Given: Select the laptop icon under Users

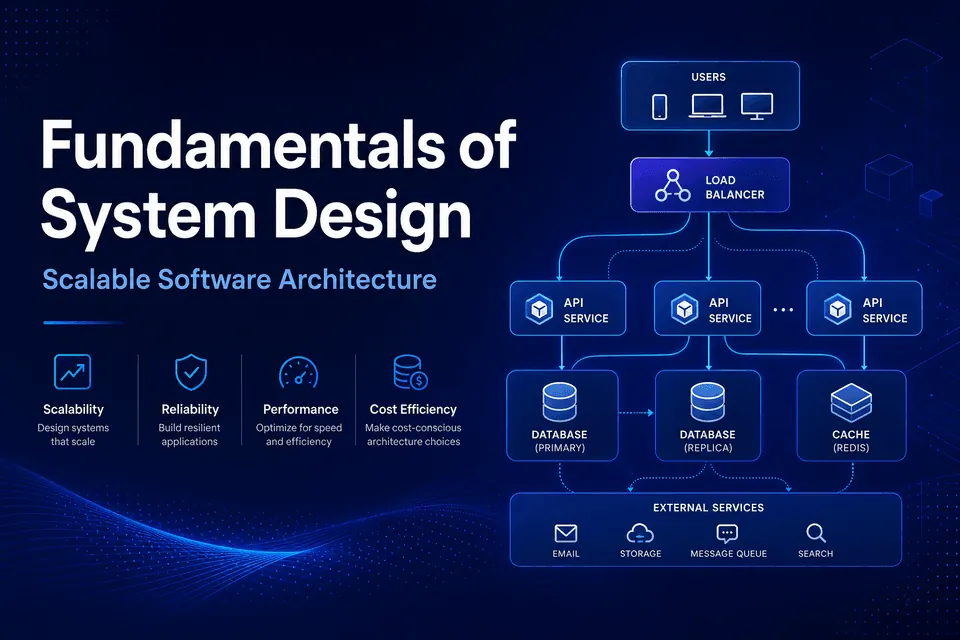Looking at the screenshot, I should point(707,105).
